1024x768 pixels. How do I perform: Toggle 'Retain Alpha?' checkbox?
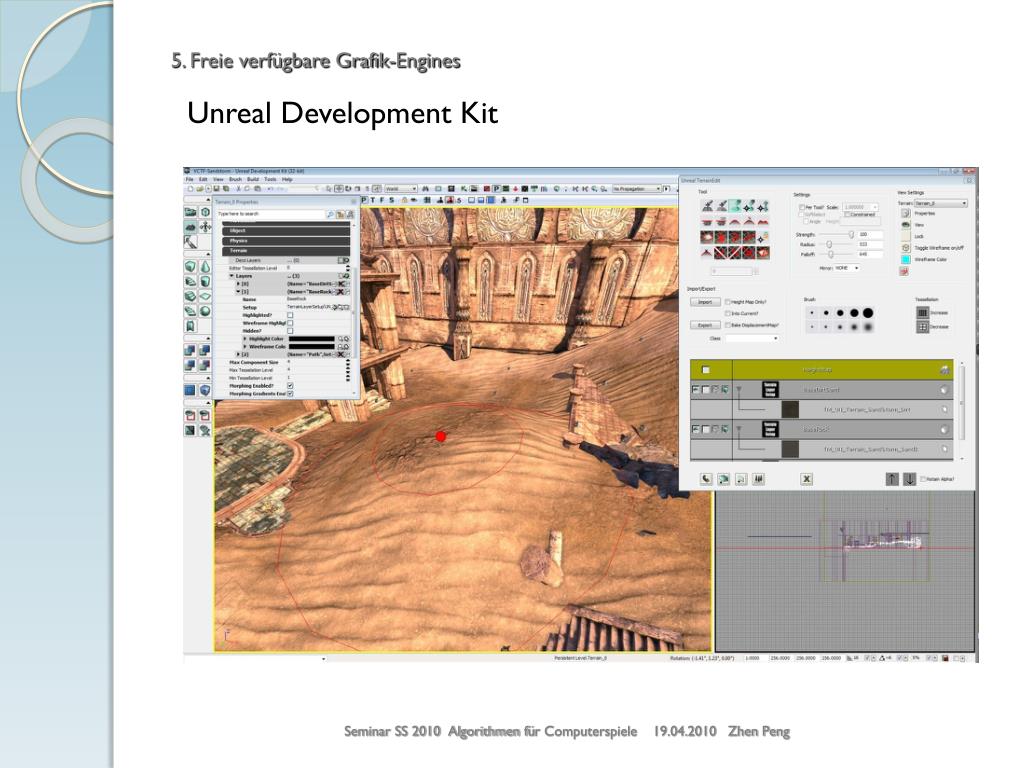click(x=923, y=479)
